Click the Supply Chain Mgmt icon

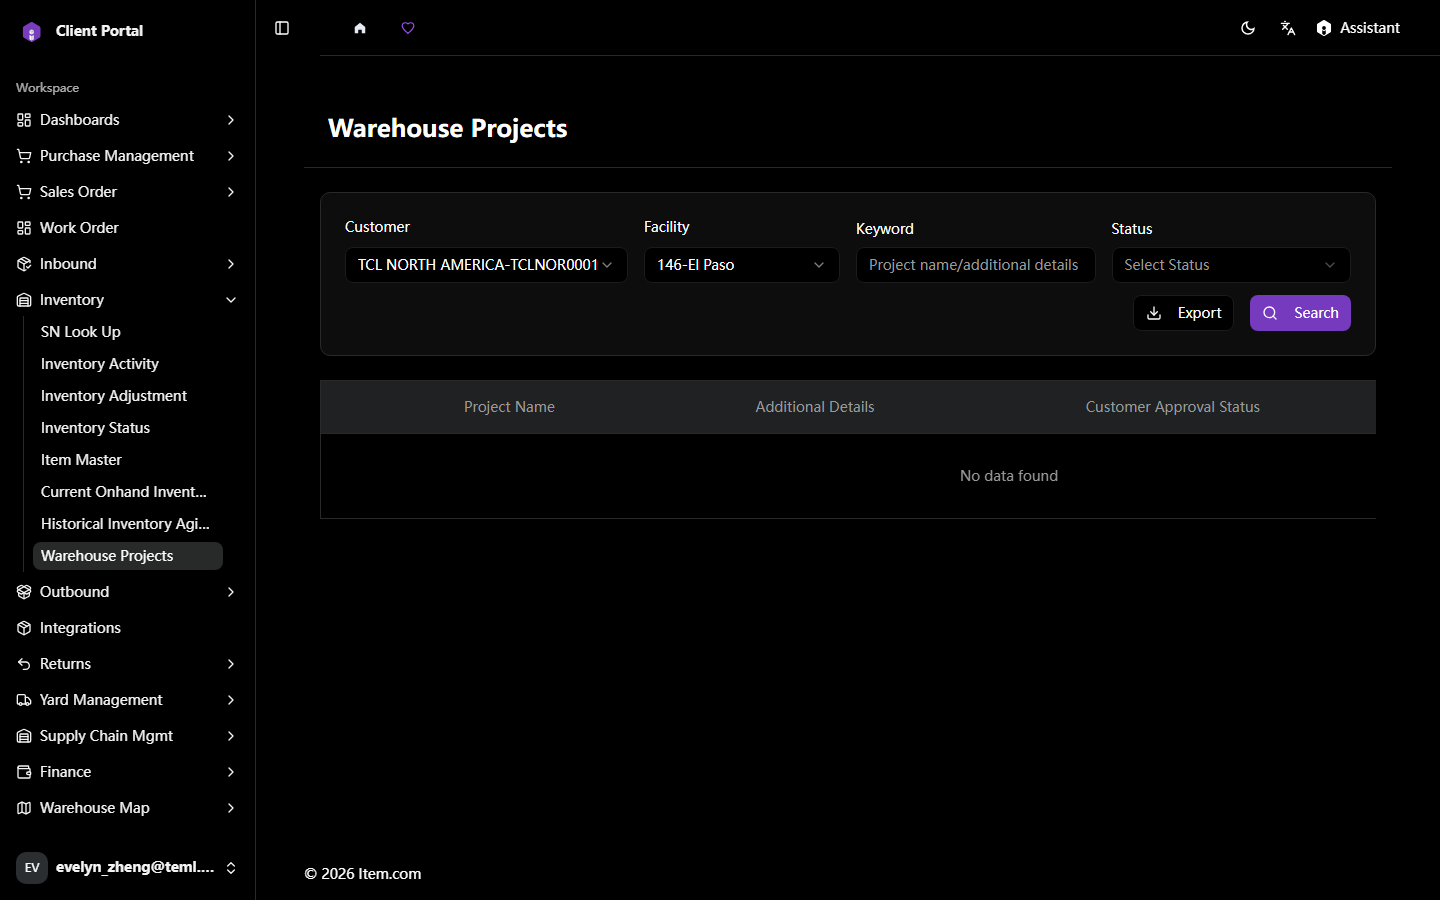[x=24, y=736]
